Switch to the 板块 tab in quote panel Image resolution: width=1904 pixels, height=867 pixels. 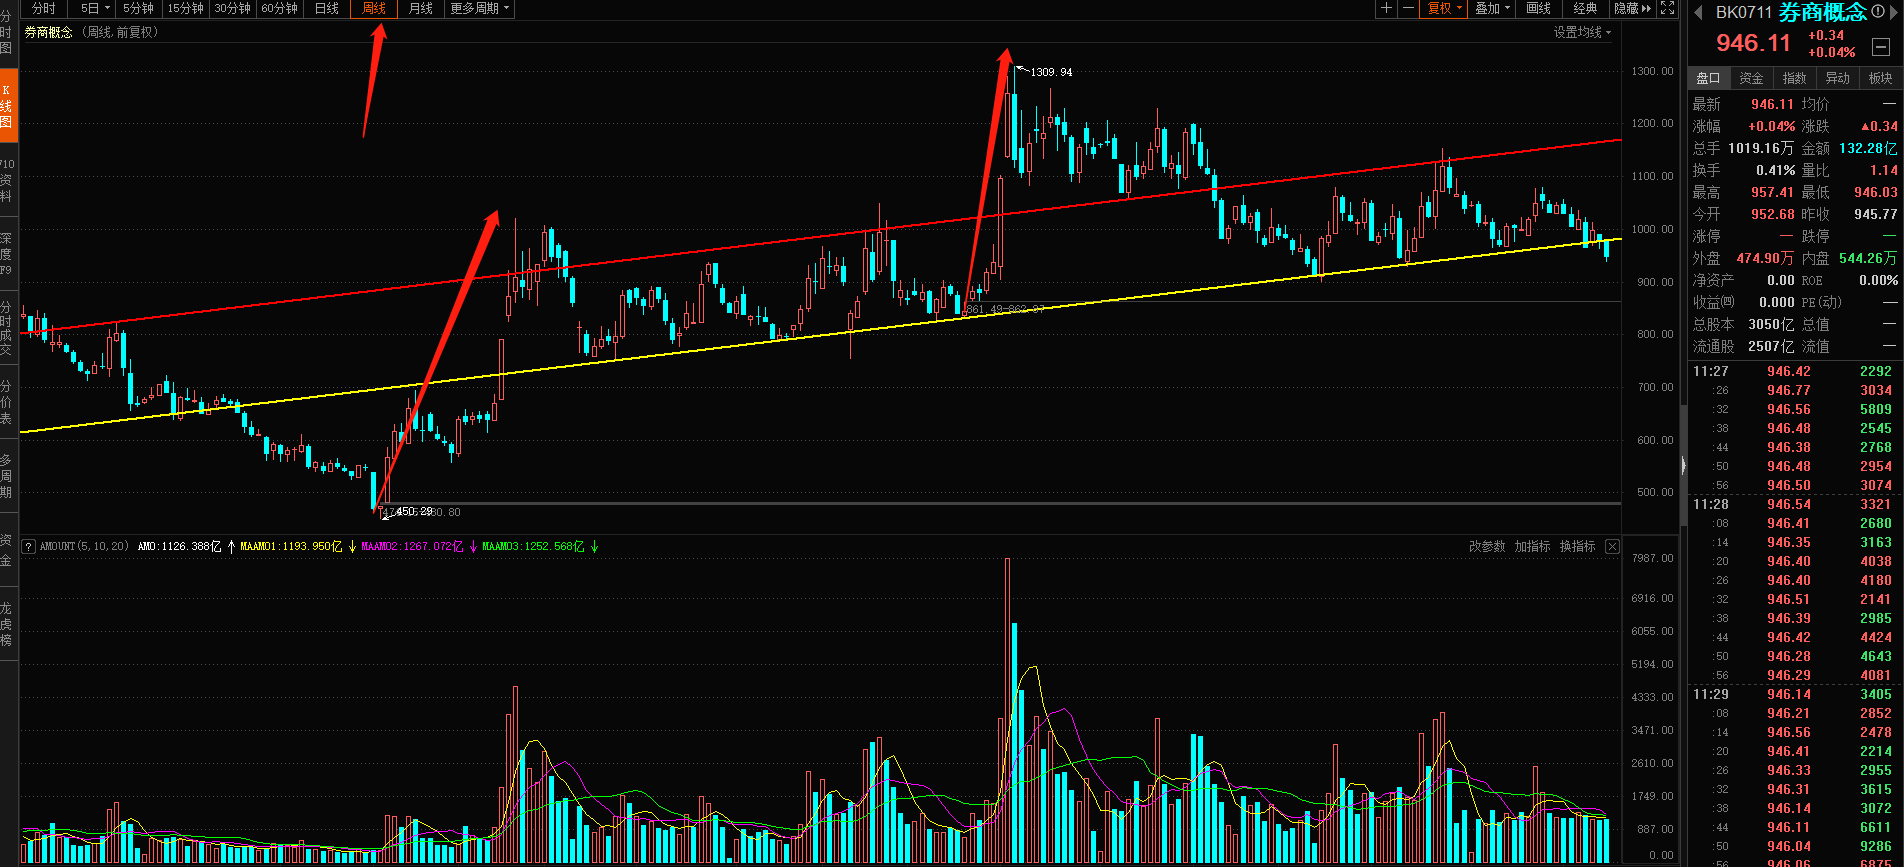click(1881, 78)
